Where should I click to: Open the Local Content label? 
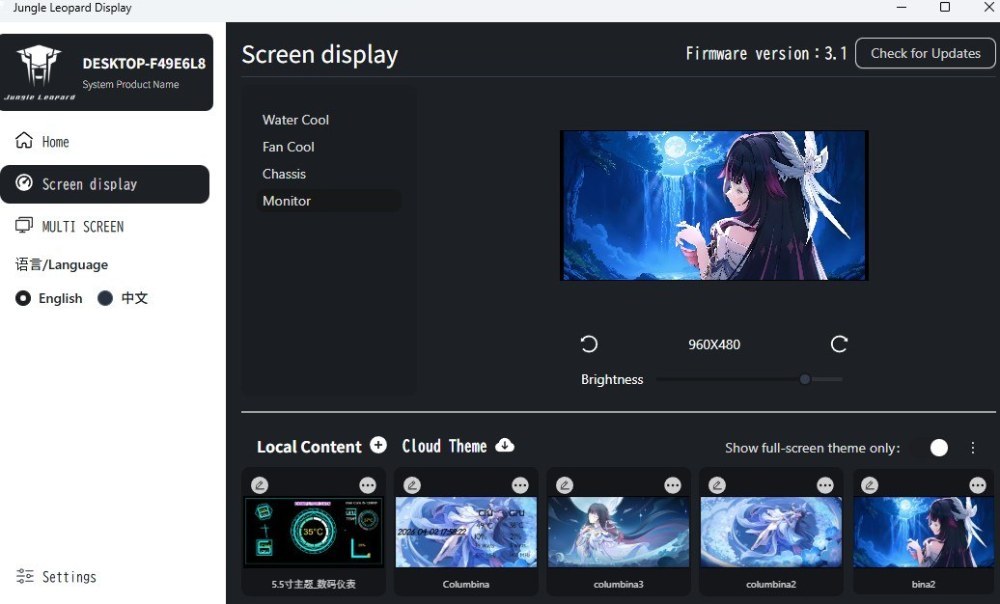click(x=309, y=446)
